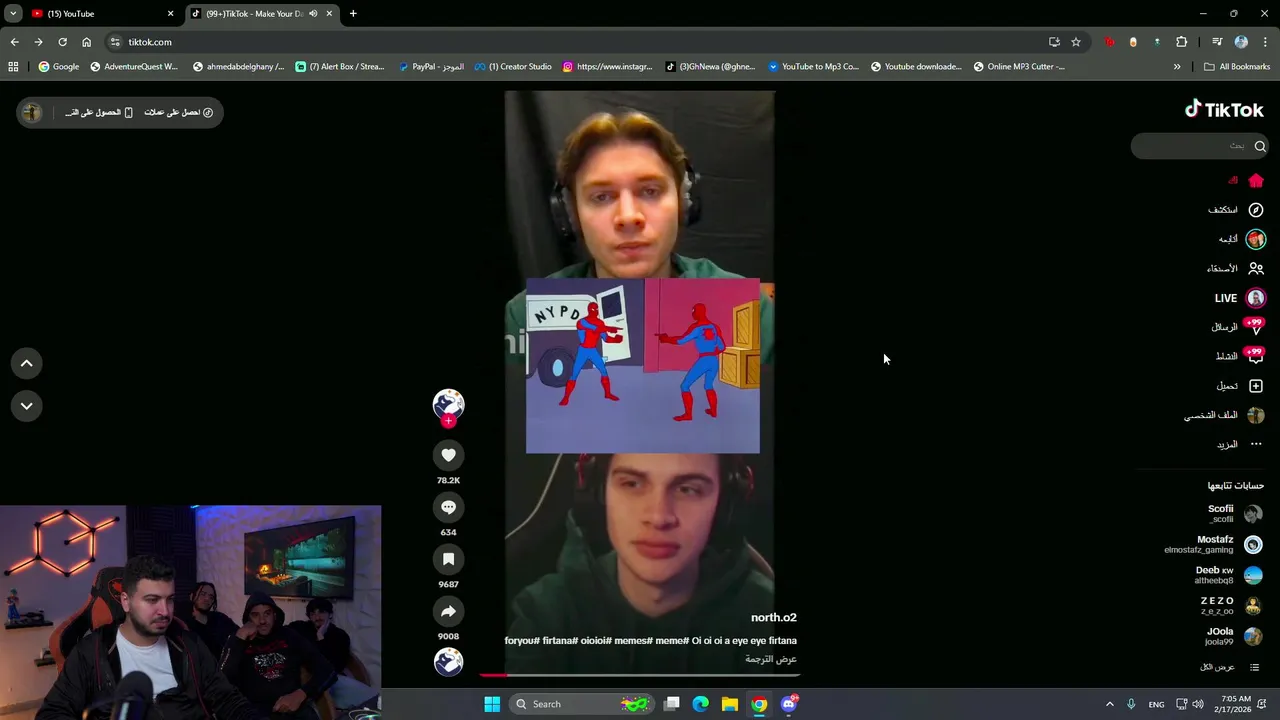This screenshot has width=1280, height=720.
Task: Open Friends via the two-people icon
Action: click(x=1256, y=268)
